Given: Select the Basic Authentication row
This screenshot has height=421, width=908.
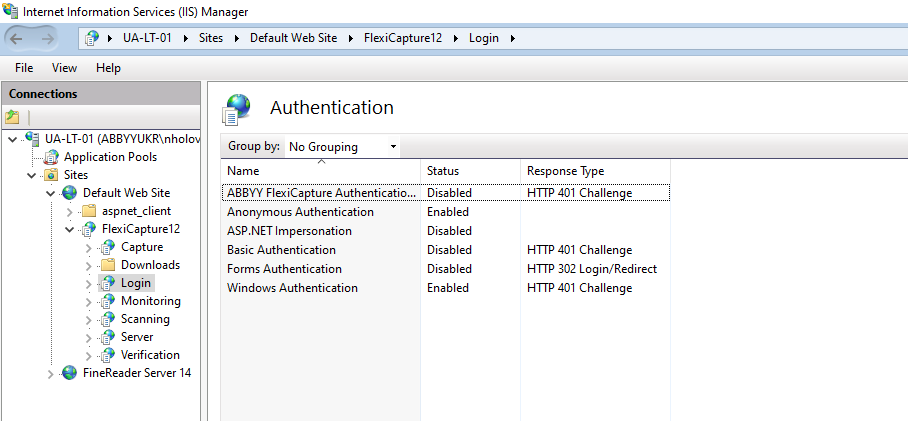Looking at the screenshot, I should click(446, 250).
